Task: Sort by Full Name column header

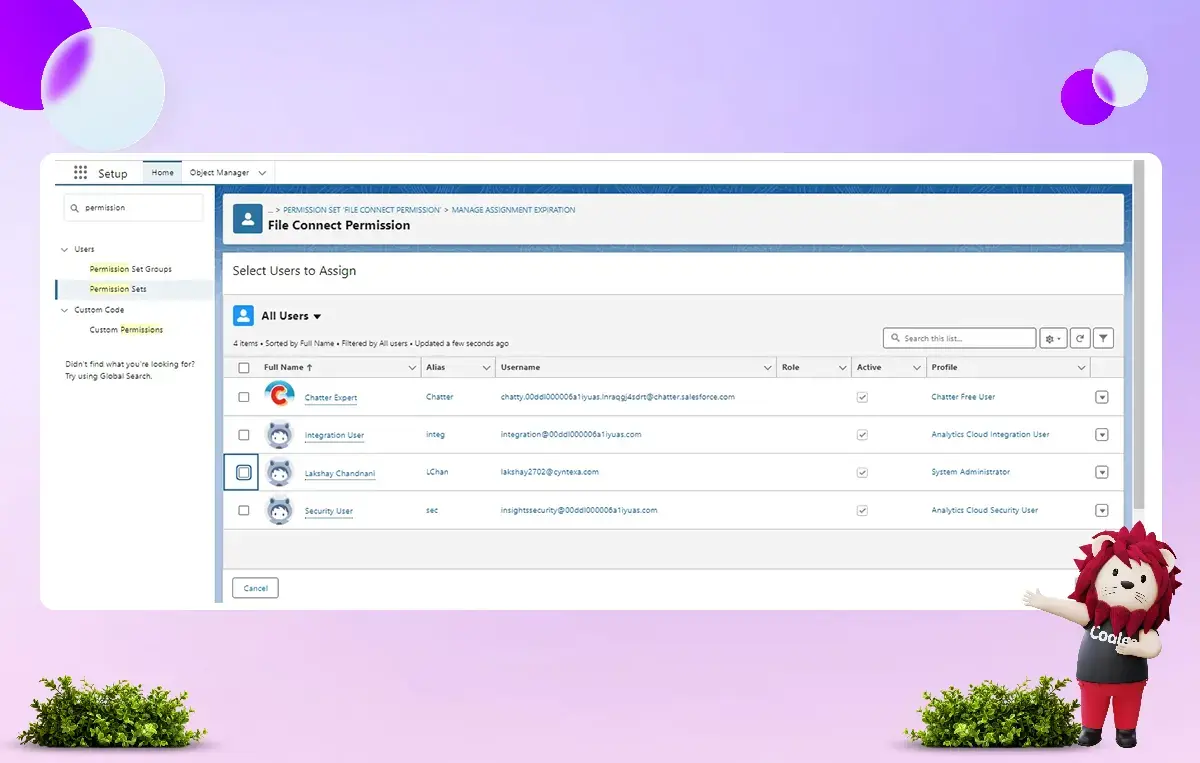Action: click(288, 368)
